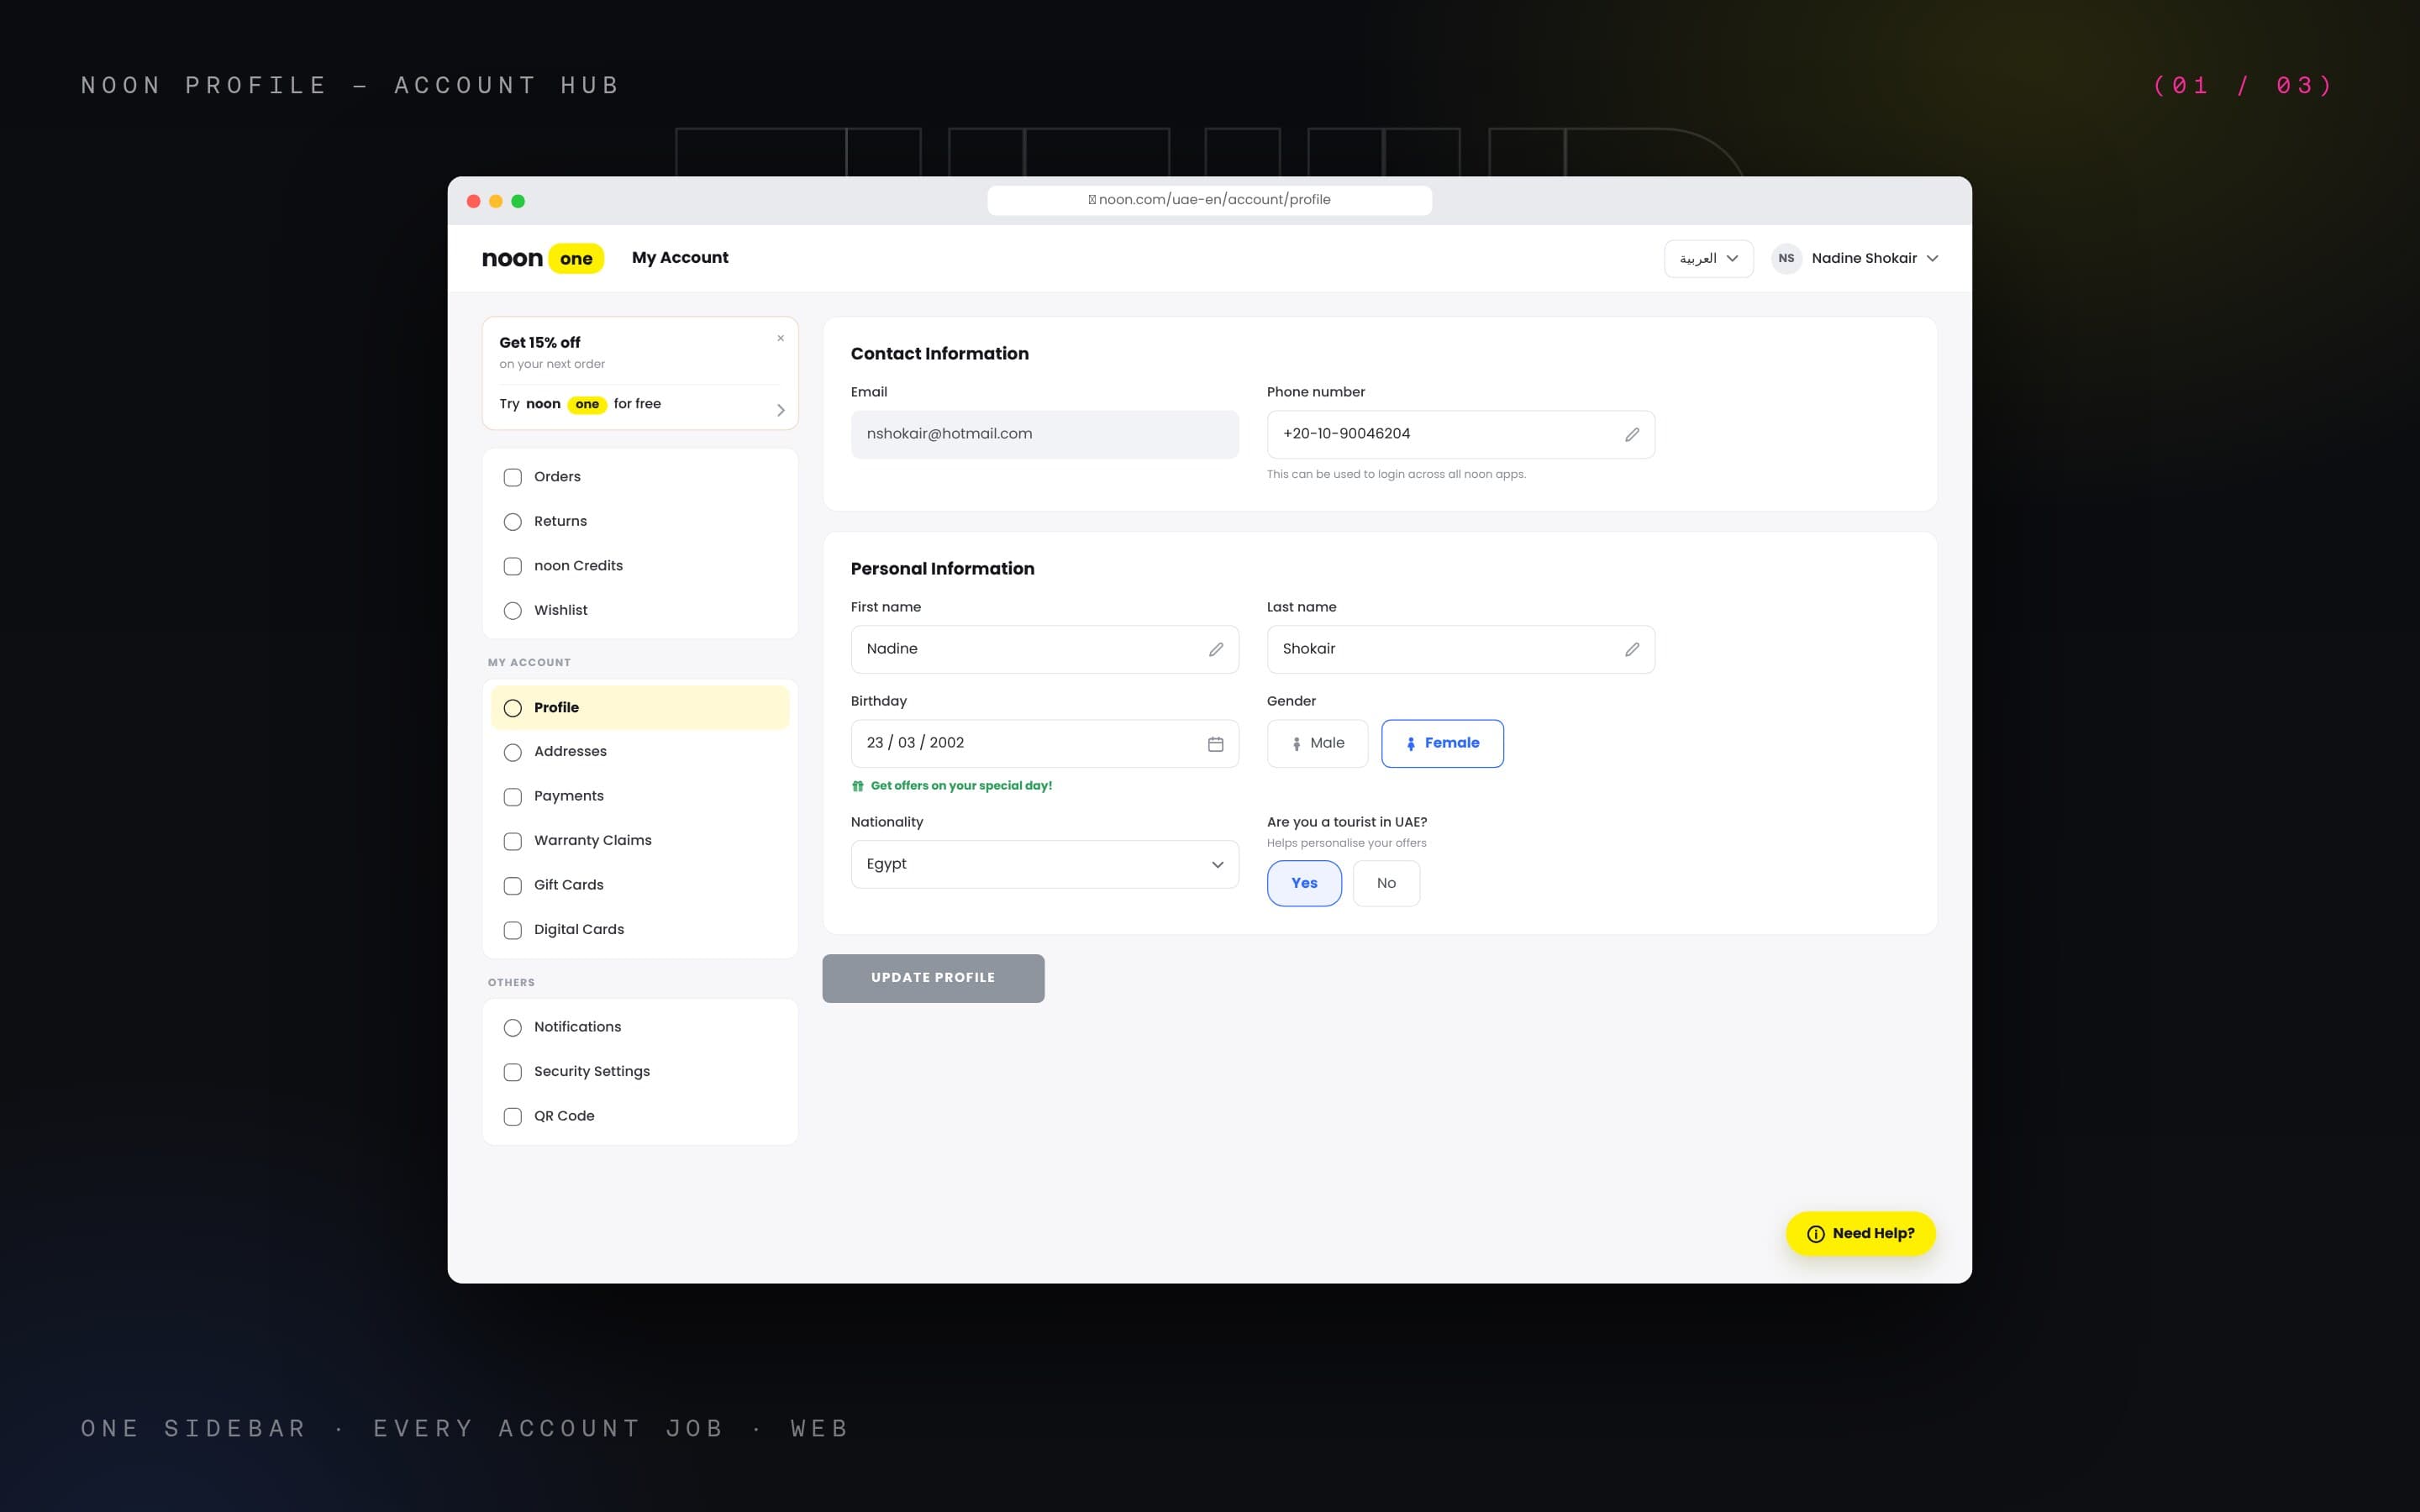The height and width of the screenshot is (1512, 2420).
Task: Click the phone number input field
Action: click(1461, 435)
